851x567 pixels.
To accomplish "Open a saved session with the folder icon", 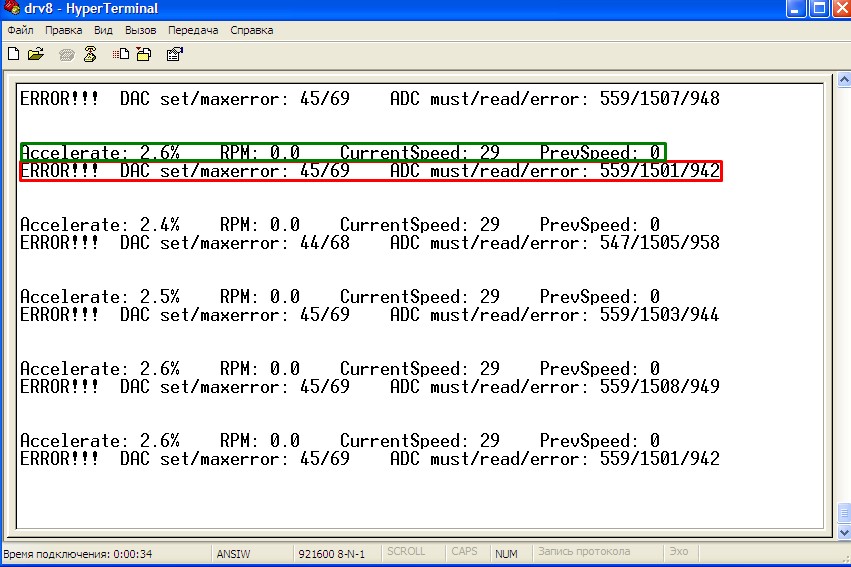I will [36, 54].
